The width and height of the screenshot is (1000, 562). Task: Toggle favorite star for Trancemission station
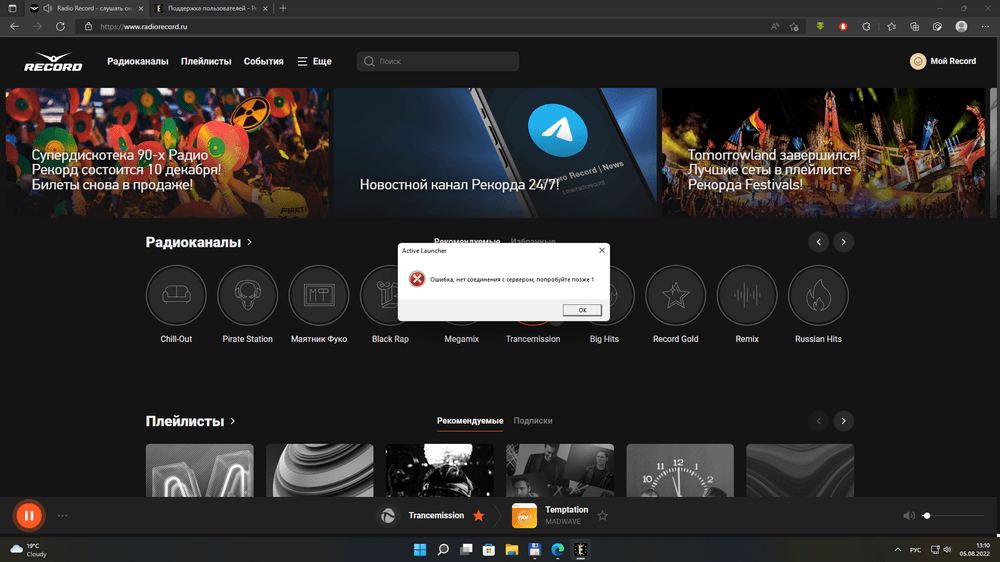pyautogui.click(x=479, y=516)
